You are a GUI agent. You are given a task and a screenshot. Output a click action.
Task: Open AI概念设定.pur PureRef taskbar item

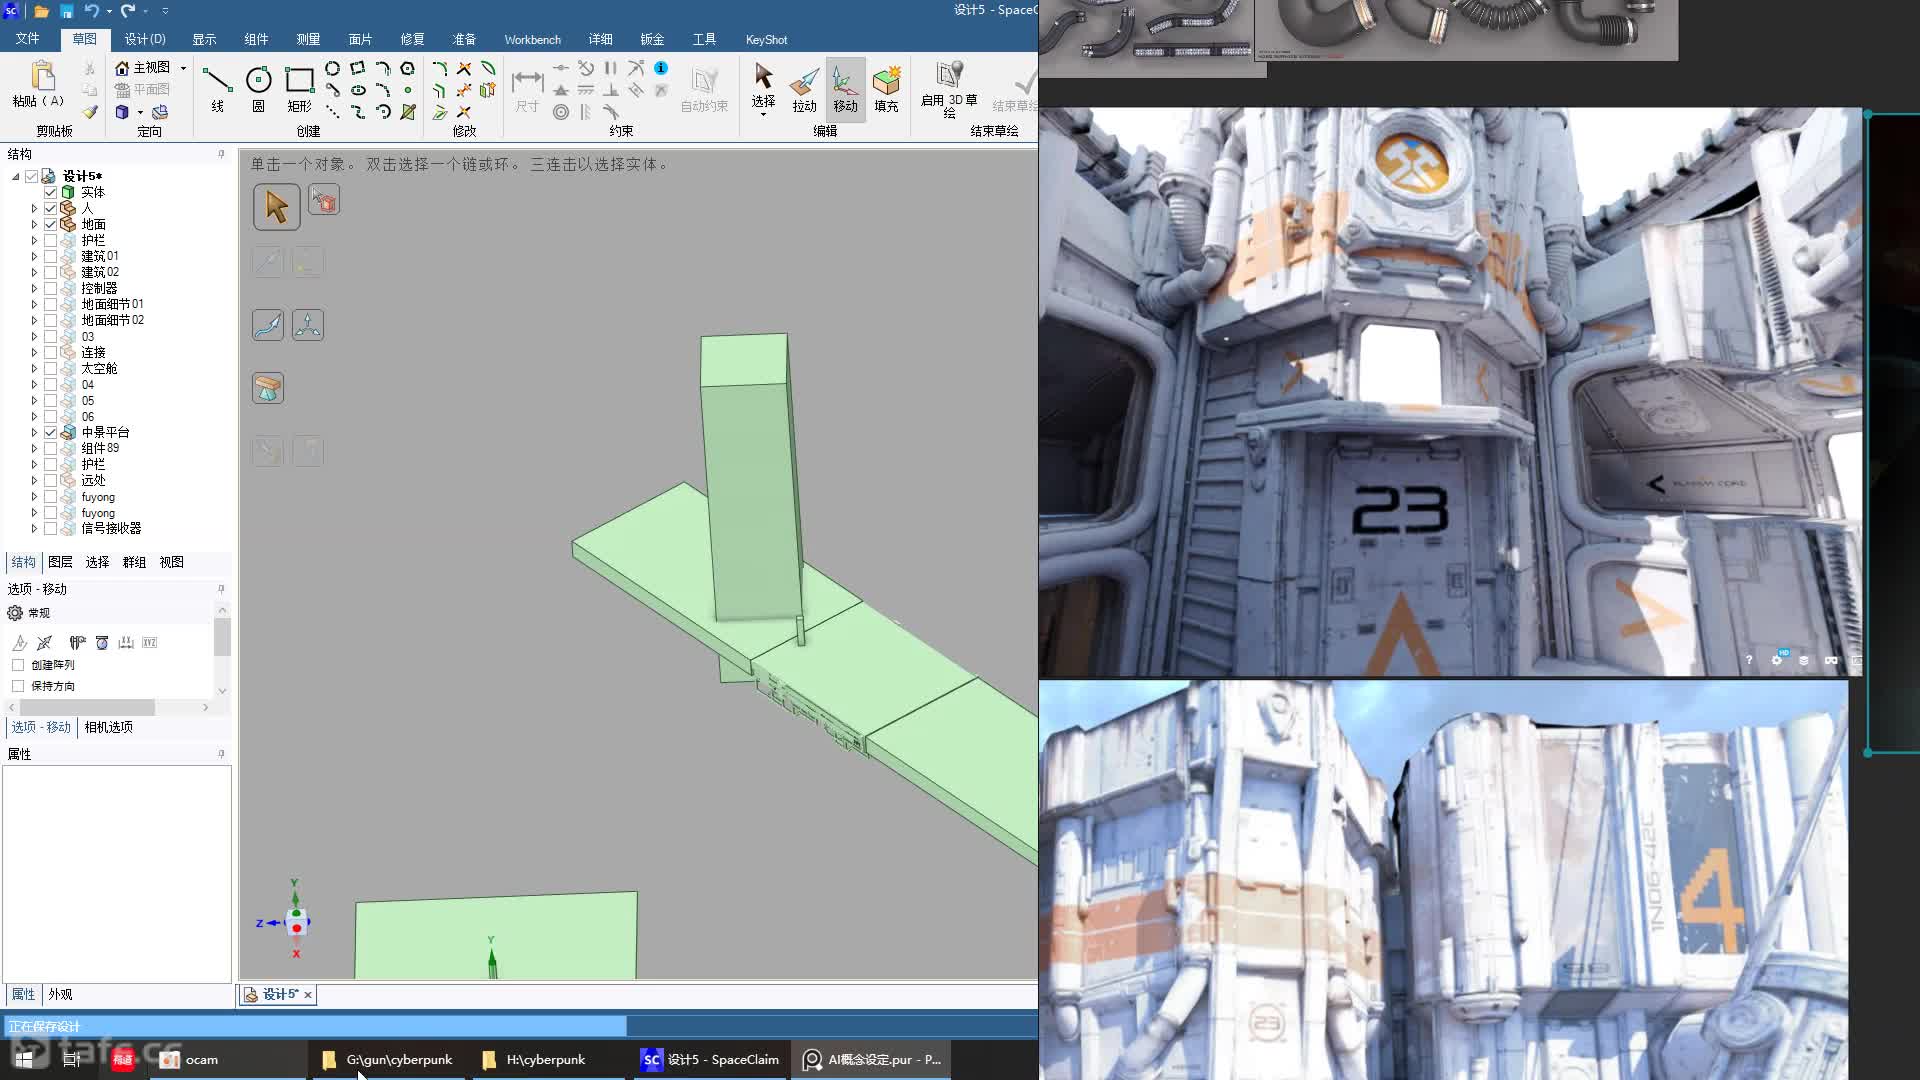click(x=872, y=1059)
